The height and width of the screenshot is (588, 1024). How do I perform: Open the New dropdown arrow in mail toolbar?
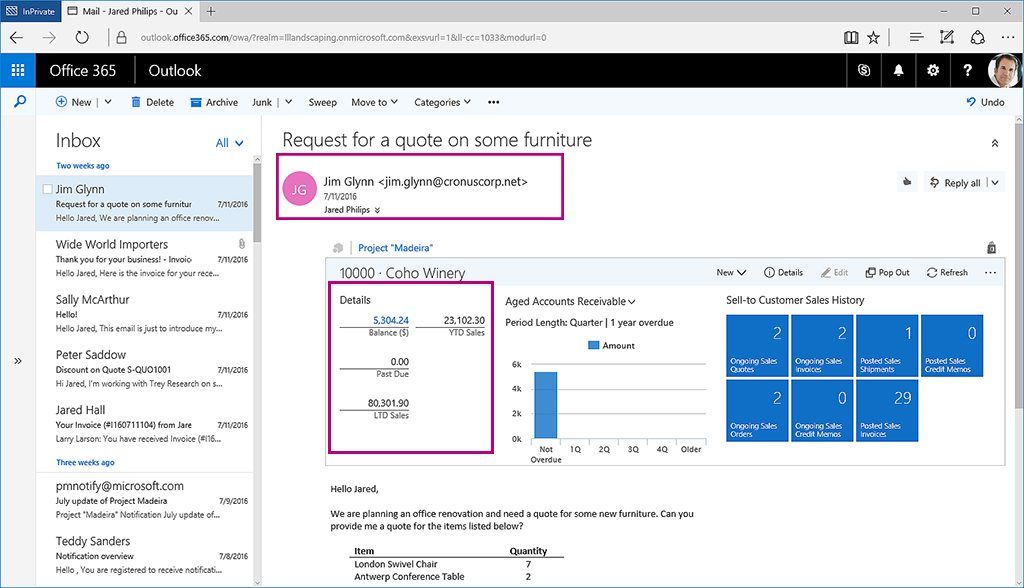pyautogui.click(x=108, y=102)
